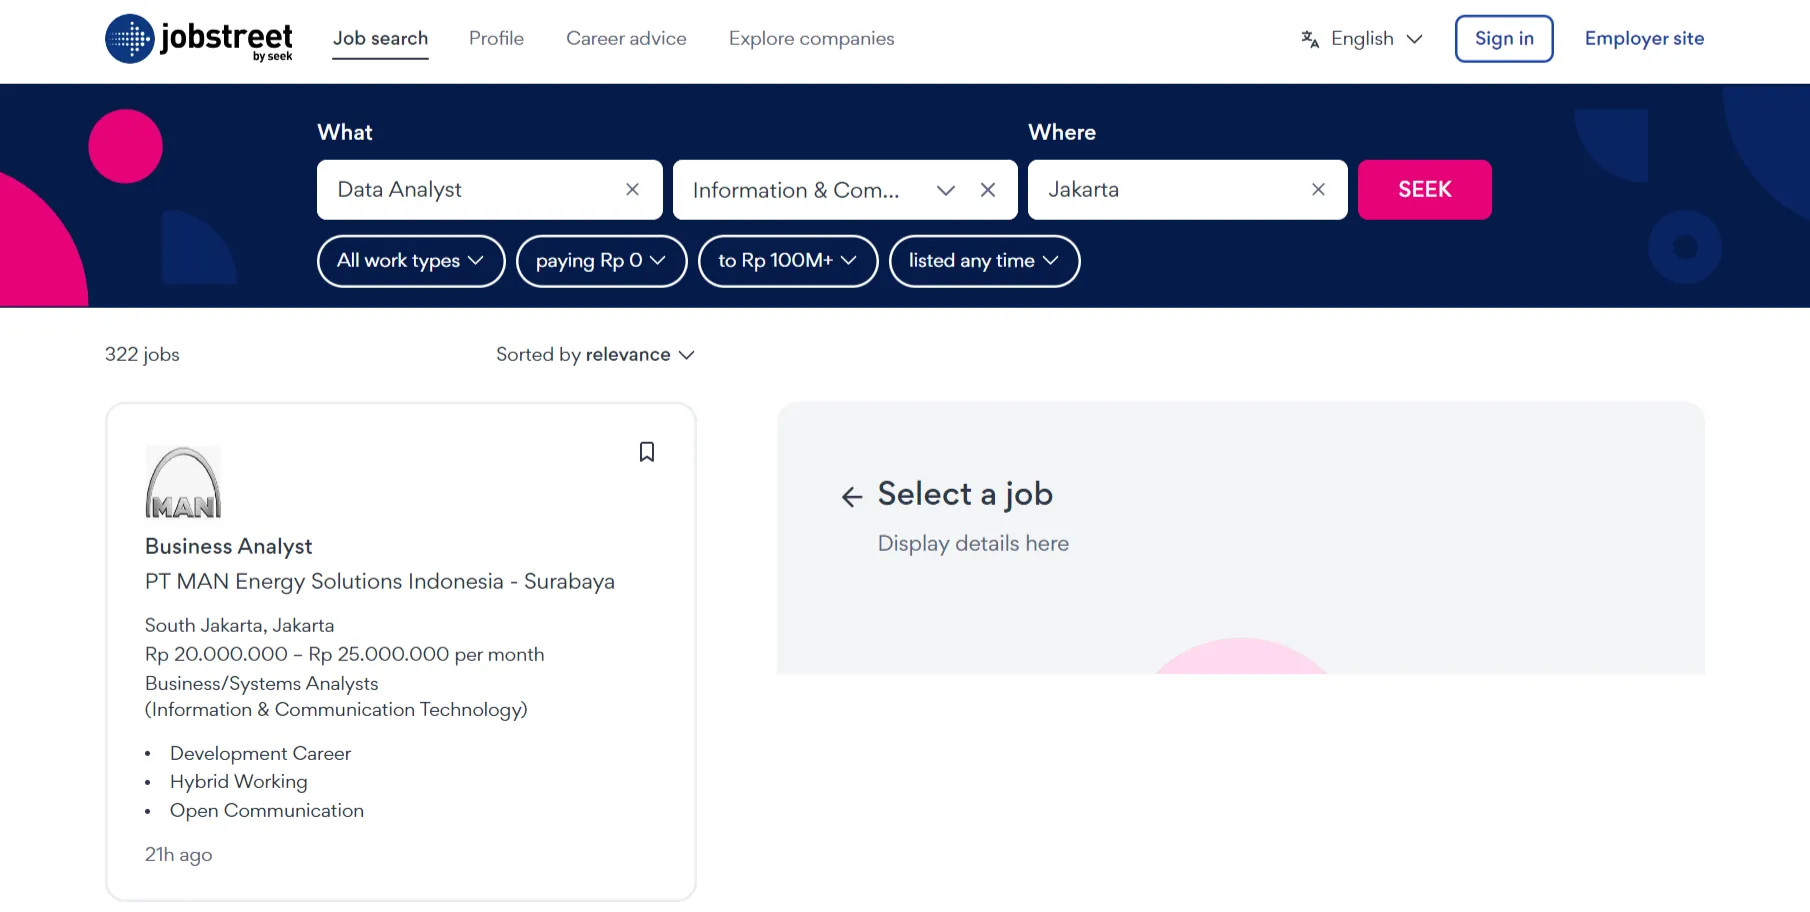Expand the Information & Com... classification dropdown
The width and height of the screenshot is (1810, 912).
click(x=945, y=190)
